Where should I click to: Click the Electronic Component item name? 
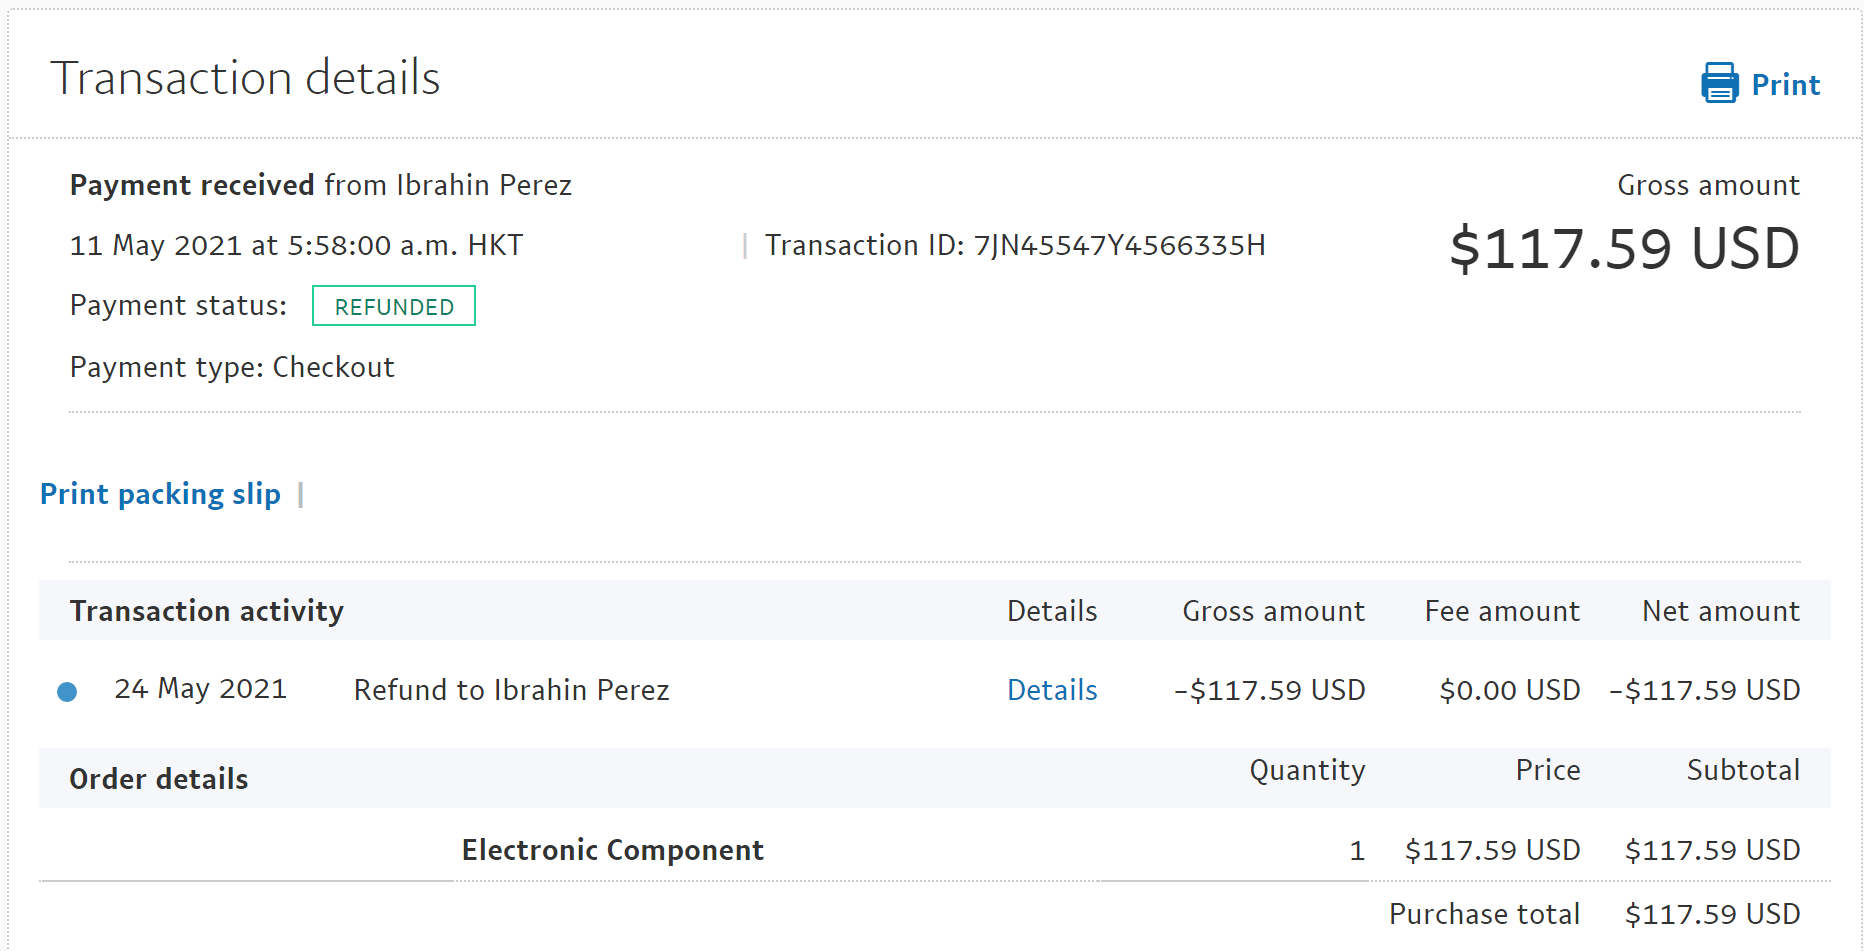612,850
